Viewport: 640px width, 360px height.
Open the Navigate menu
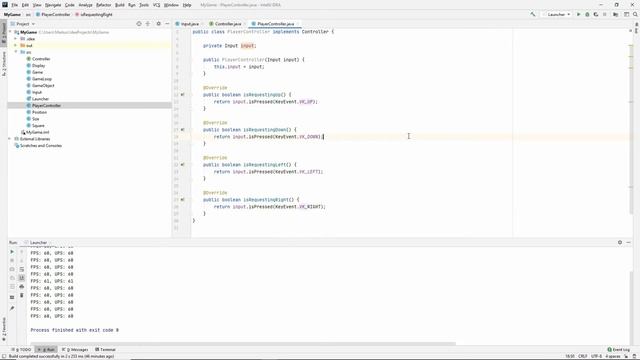[x=53, y=5]
